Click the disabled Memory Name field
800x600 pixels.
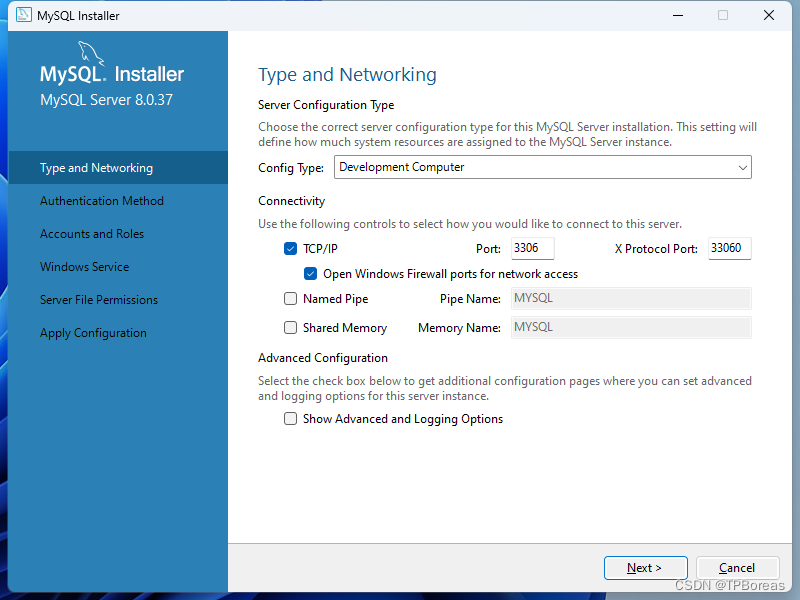(x=631, y=328)
